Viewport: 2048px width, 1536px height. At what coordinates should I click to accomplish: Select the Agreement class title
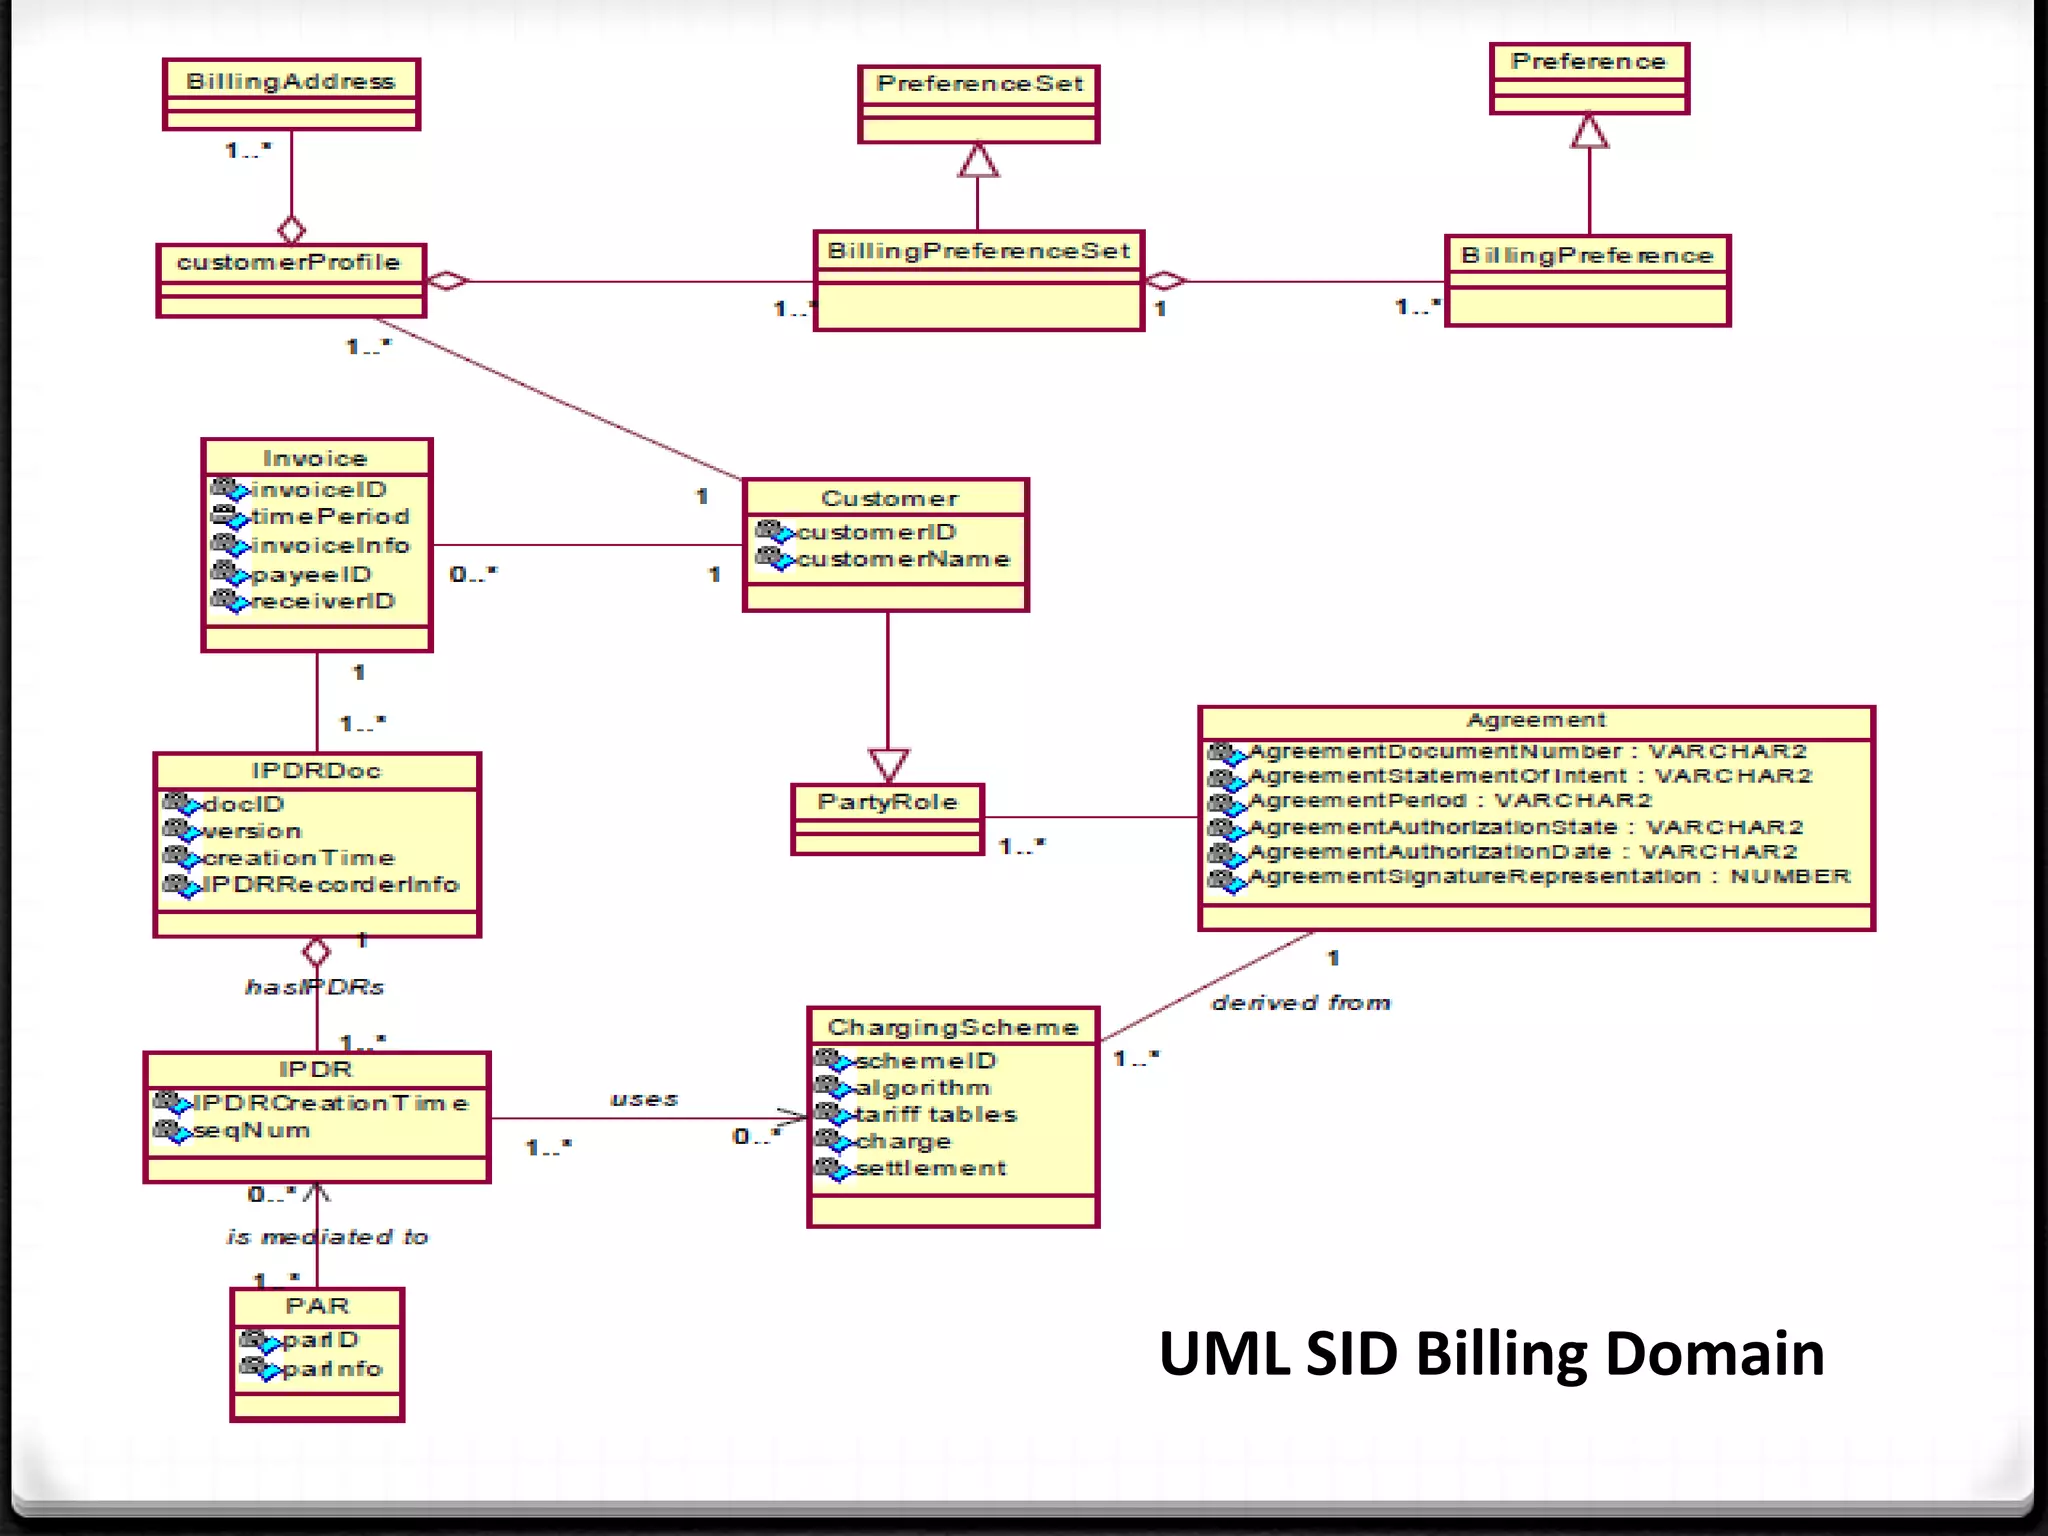tap(1537, 720)
